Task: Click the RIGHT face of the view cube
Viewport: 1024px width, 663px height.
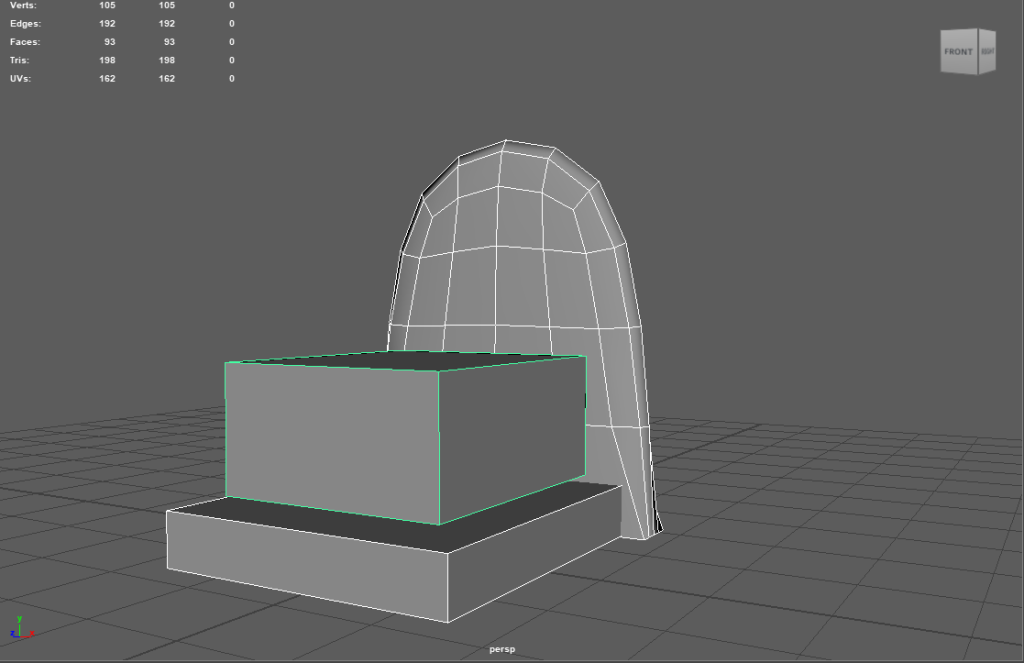Action: (987, 51)
